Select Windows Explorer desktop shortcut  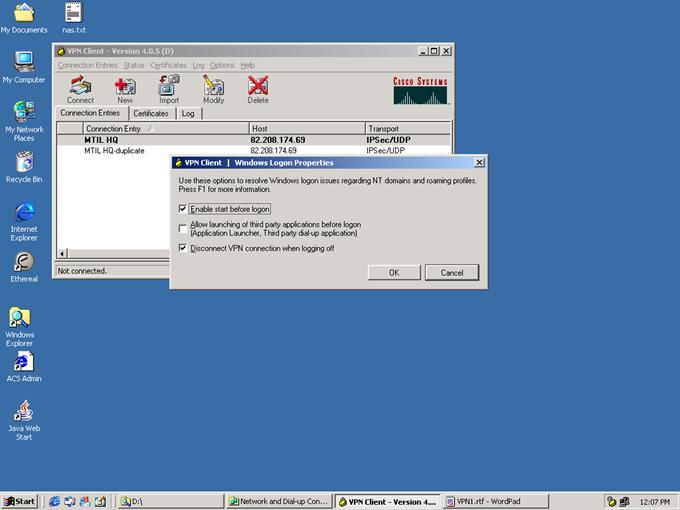point(20,327)
